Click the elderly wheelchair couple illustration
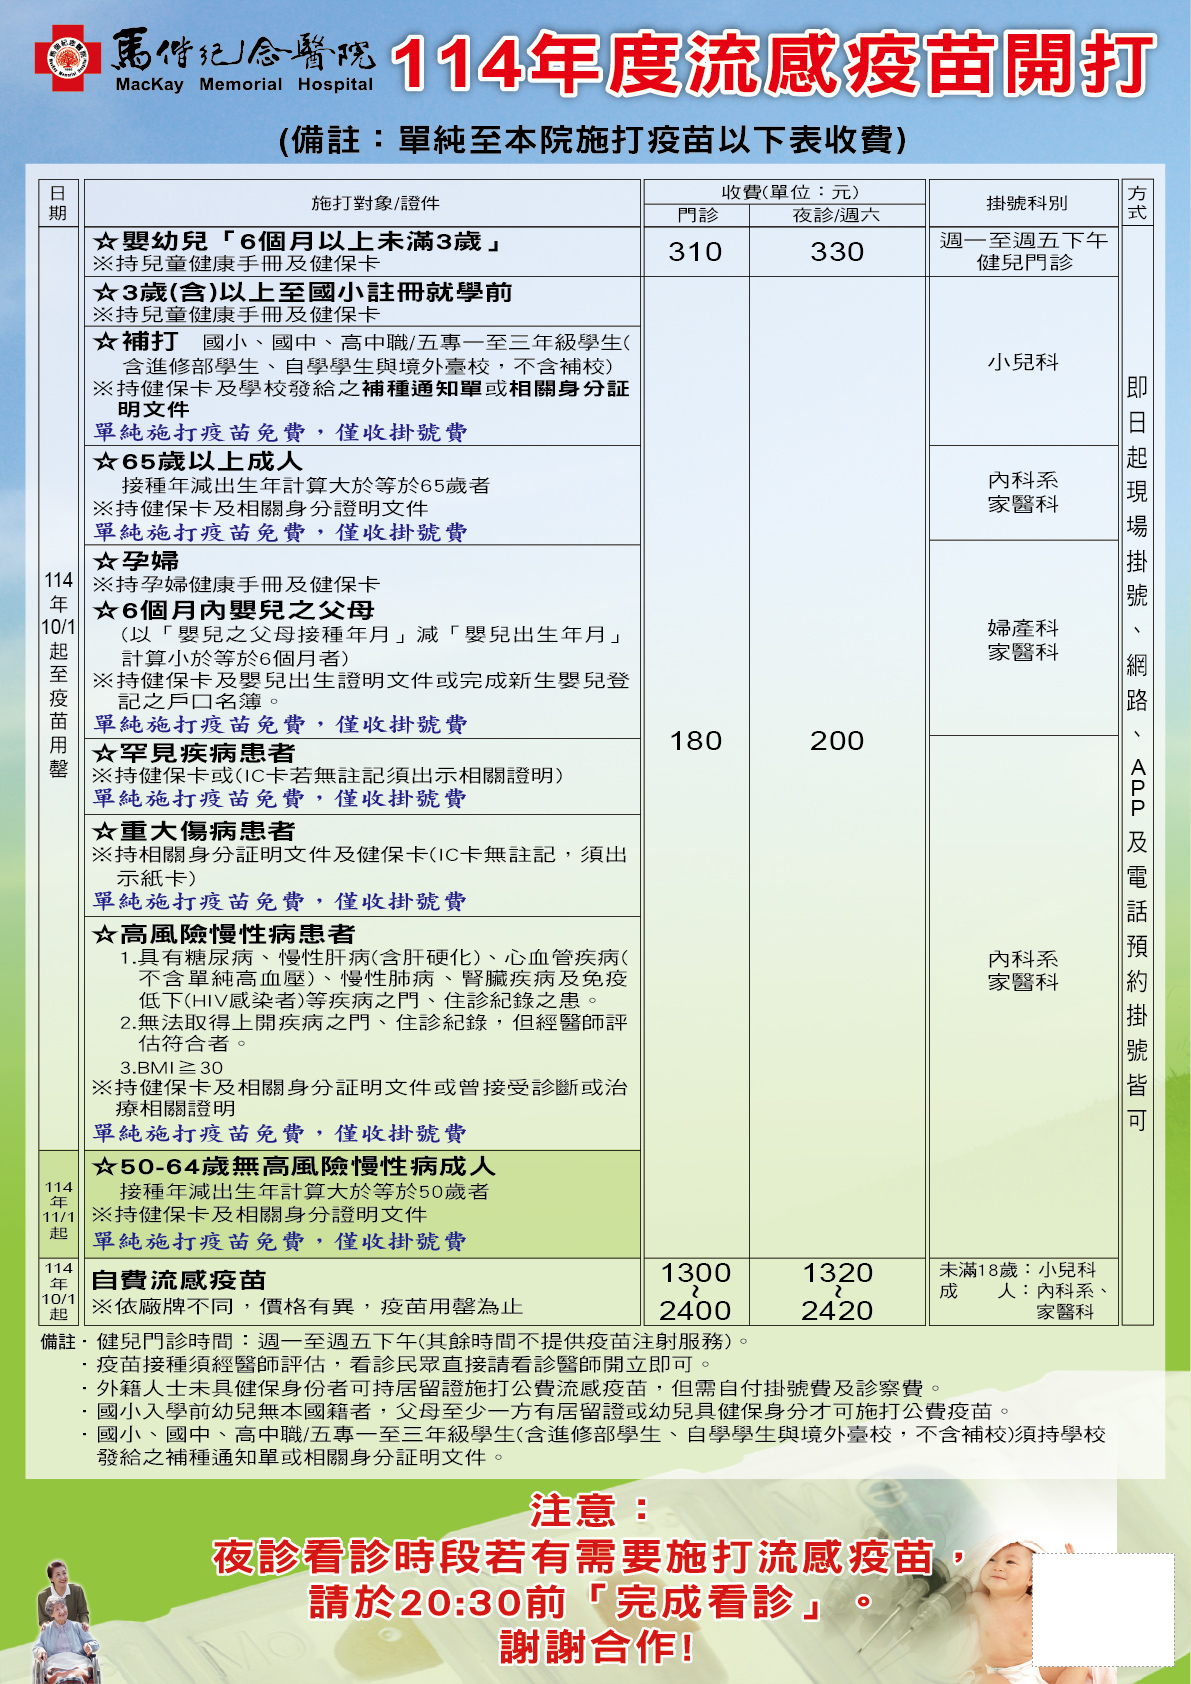The image size is (1191, 1684). 64,1620
